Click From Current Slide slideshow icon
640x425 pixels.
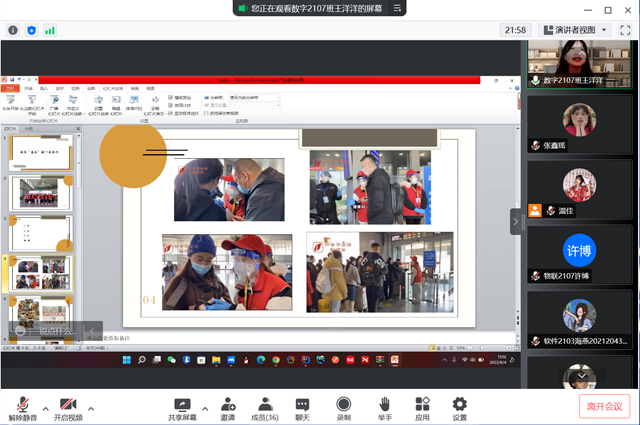[x=32, y=105]
